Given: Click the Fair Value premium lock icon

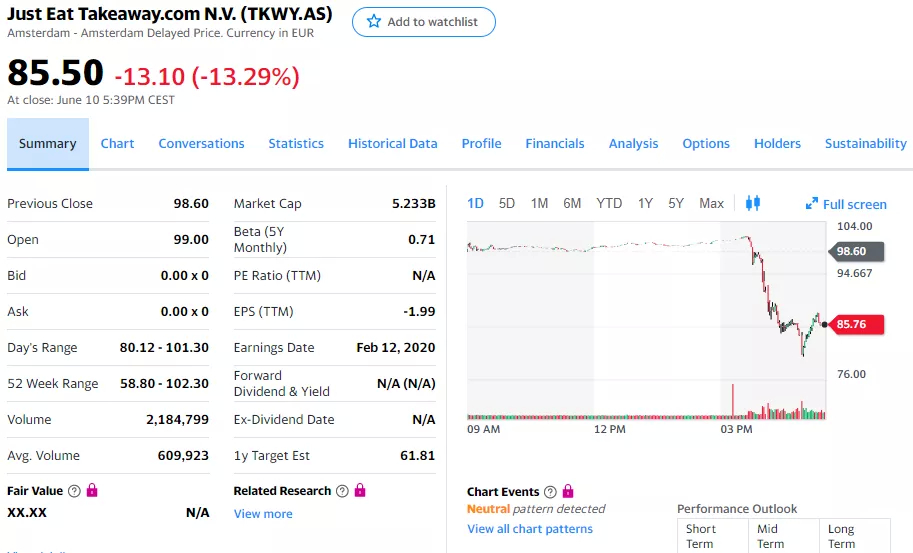Looking at the screenshot, I should click(92, 490).
